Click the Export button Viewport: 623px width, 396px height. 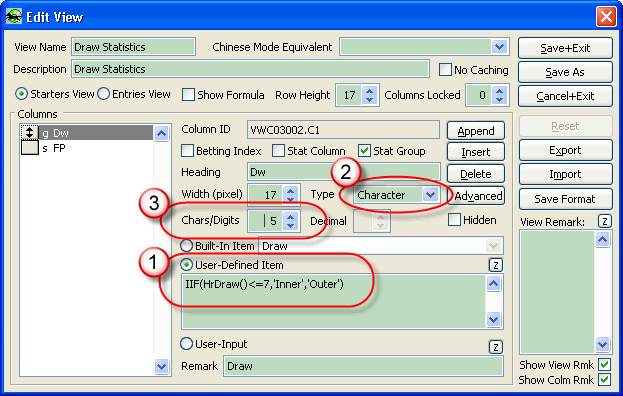[x=565, y=150]
